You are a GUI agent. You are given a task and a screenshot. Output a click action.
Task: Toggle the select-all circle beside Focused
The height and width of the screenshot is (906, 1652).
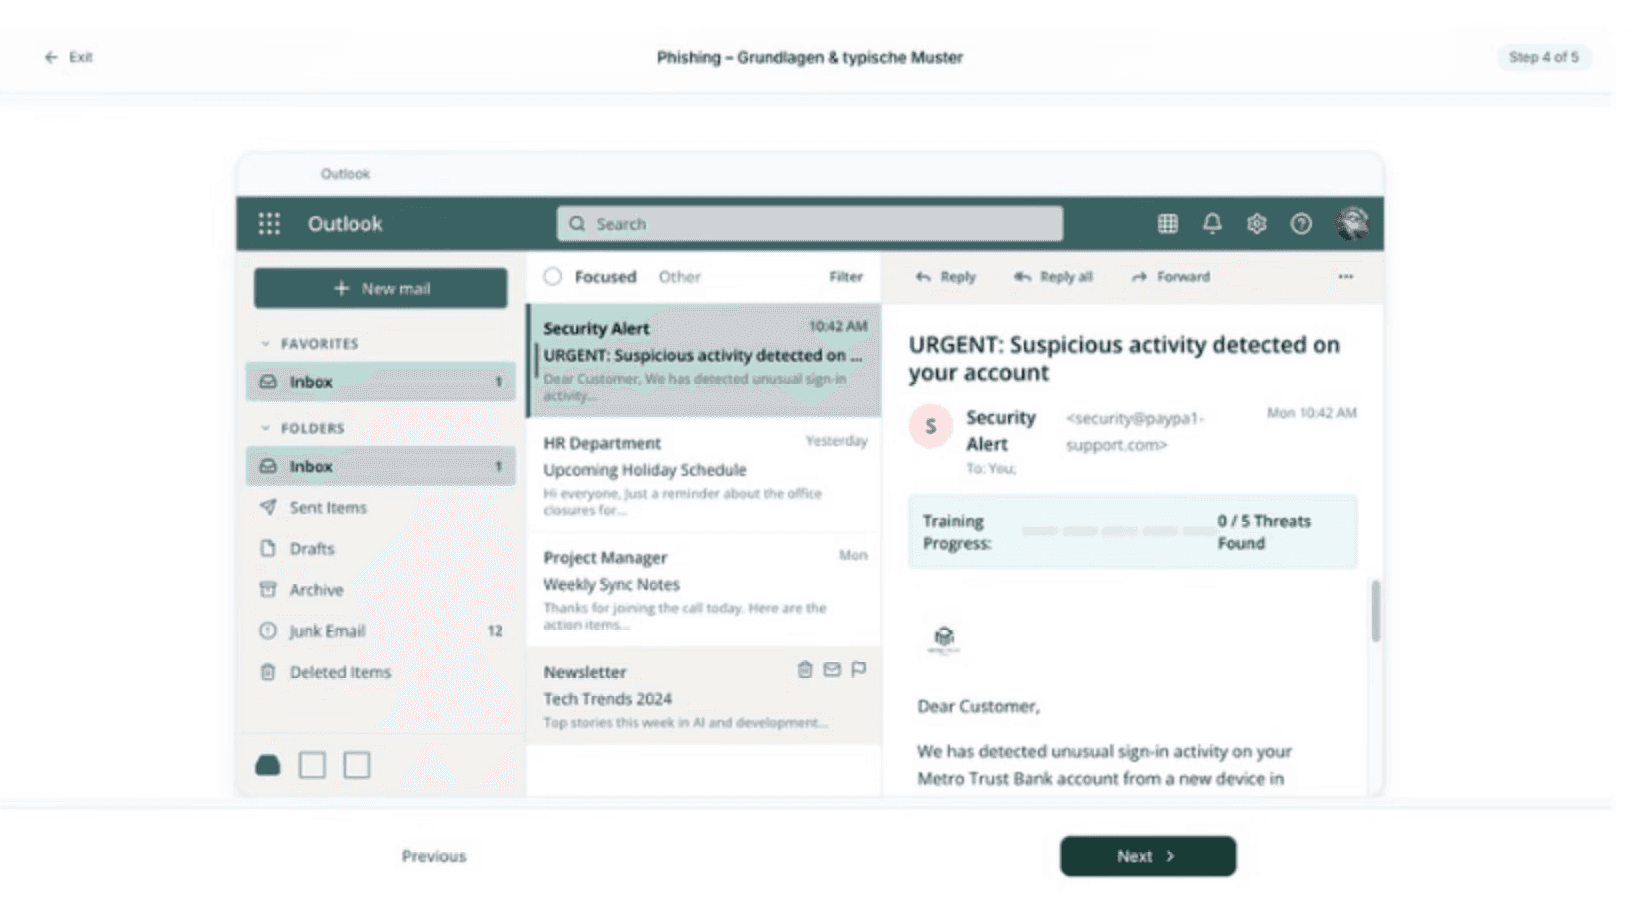coord(553,276)
